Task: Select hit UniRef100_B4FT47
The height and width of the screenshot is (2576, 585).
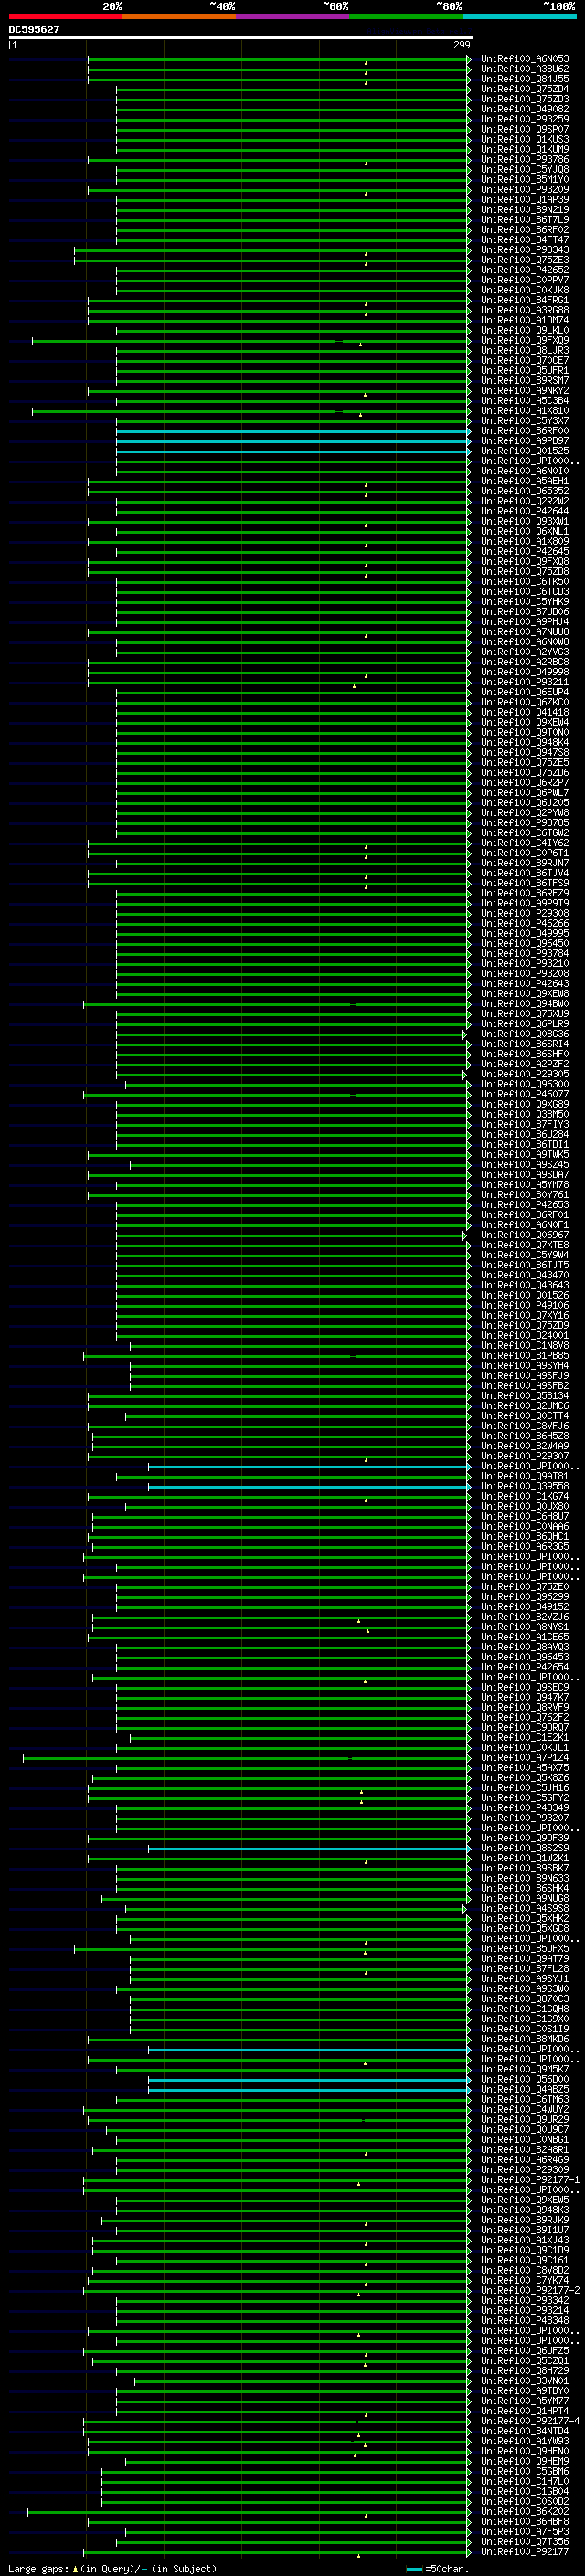Action: pyautogui.click(x=525, y=240)
